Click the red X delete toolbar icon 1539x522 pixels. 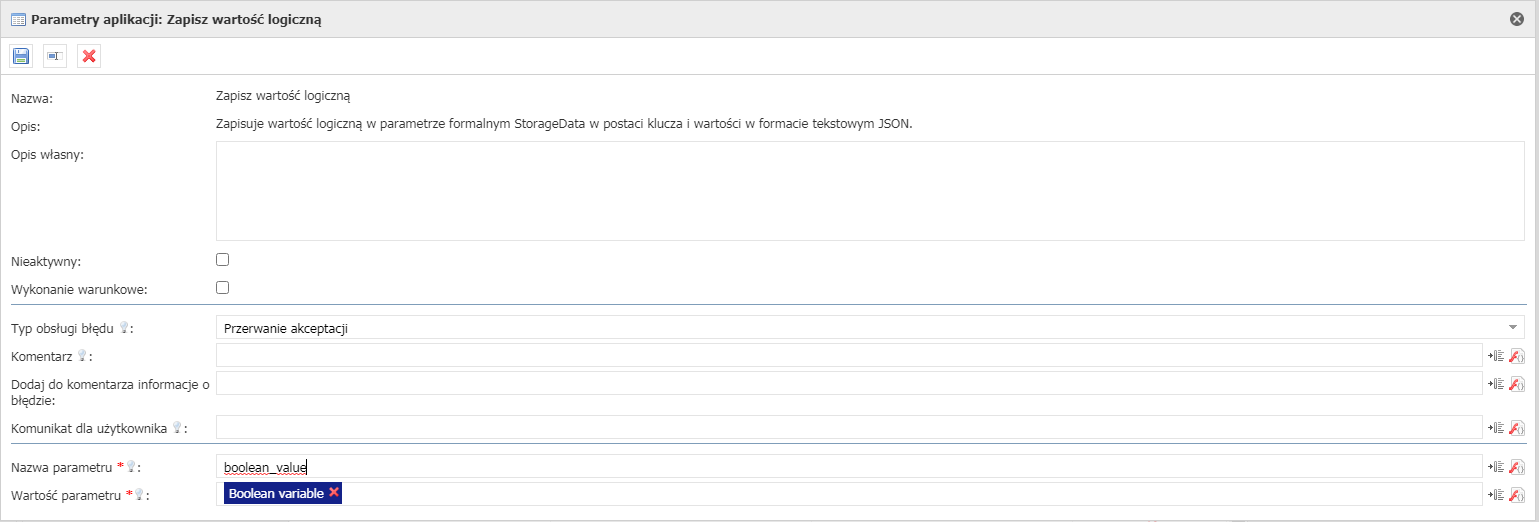(x=89, y=56)
